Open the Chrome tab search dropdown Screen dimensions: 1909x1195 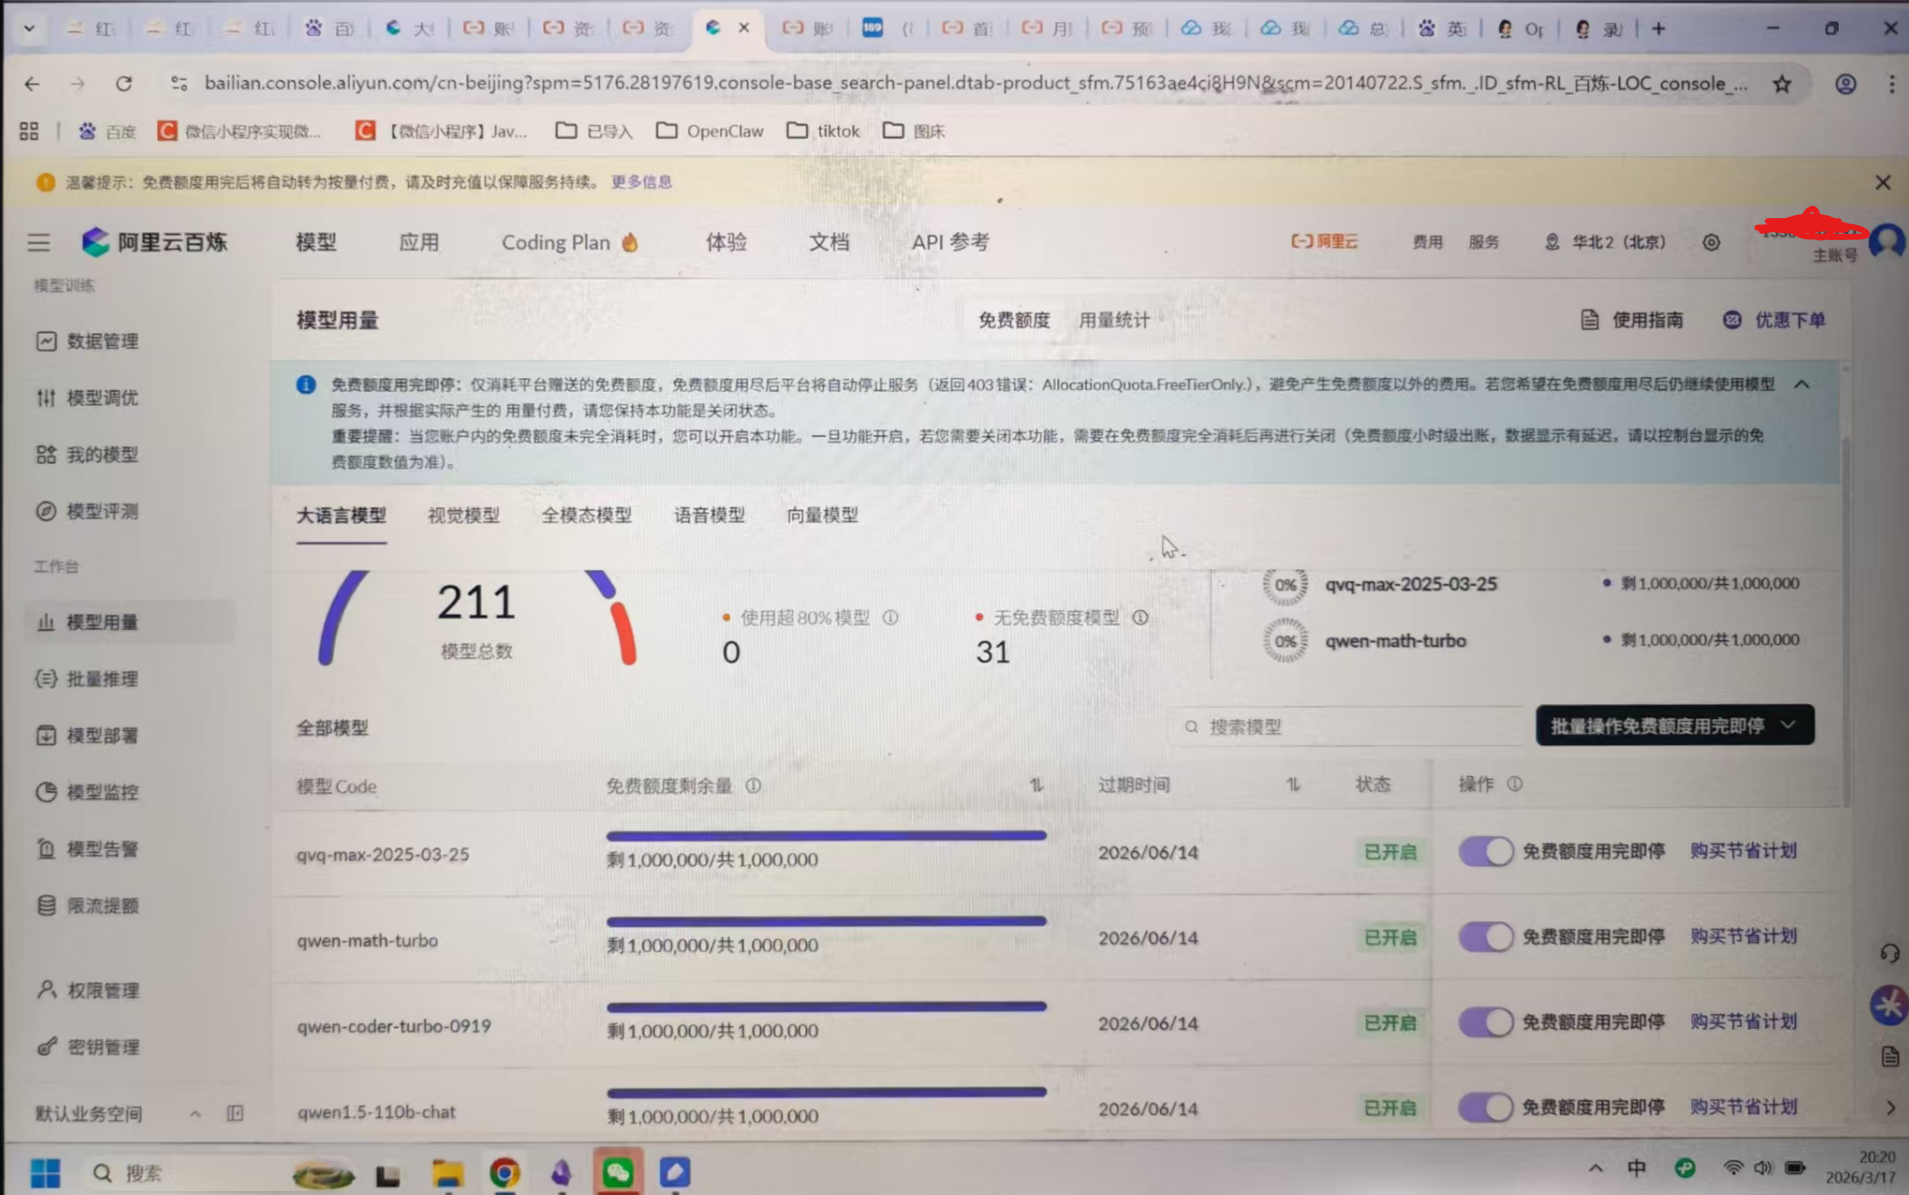[x=29, y=28]
